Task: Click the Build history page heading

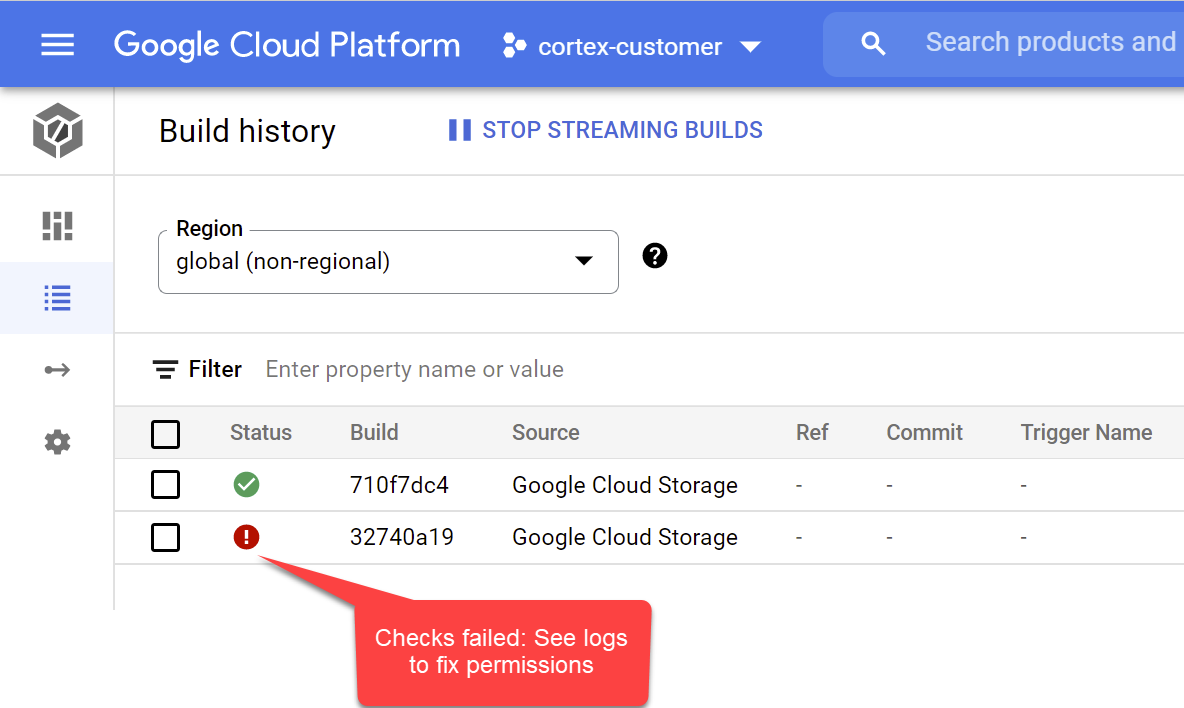Action: tap(247, 131)
